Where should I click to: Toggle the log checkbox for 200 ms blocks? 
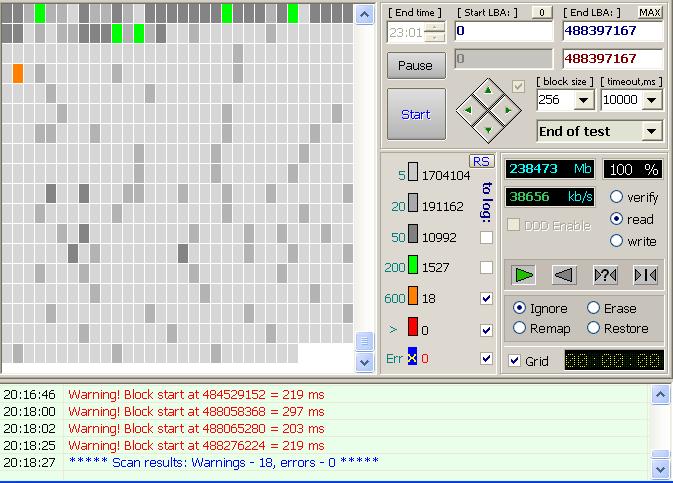coord(486,267)
